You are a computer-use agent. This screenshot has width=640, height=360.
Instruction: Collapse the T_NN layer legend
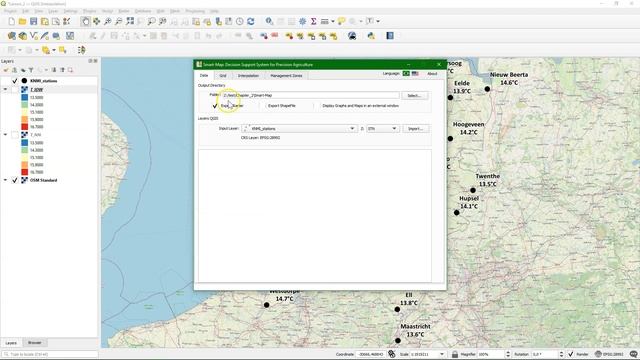point(5,135)
